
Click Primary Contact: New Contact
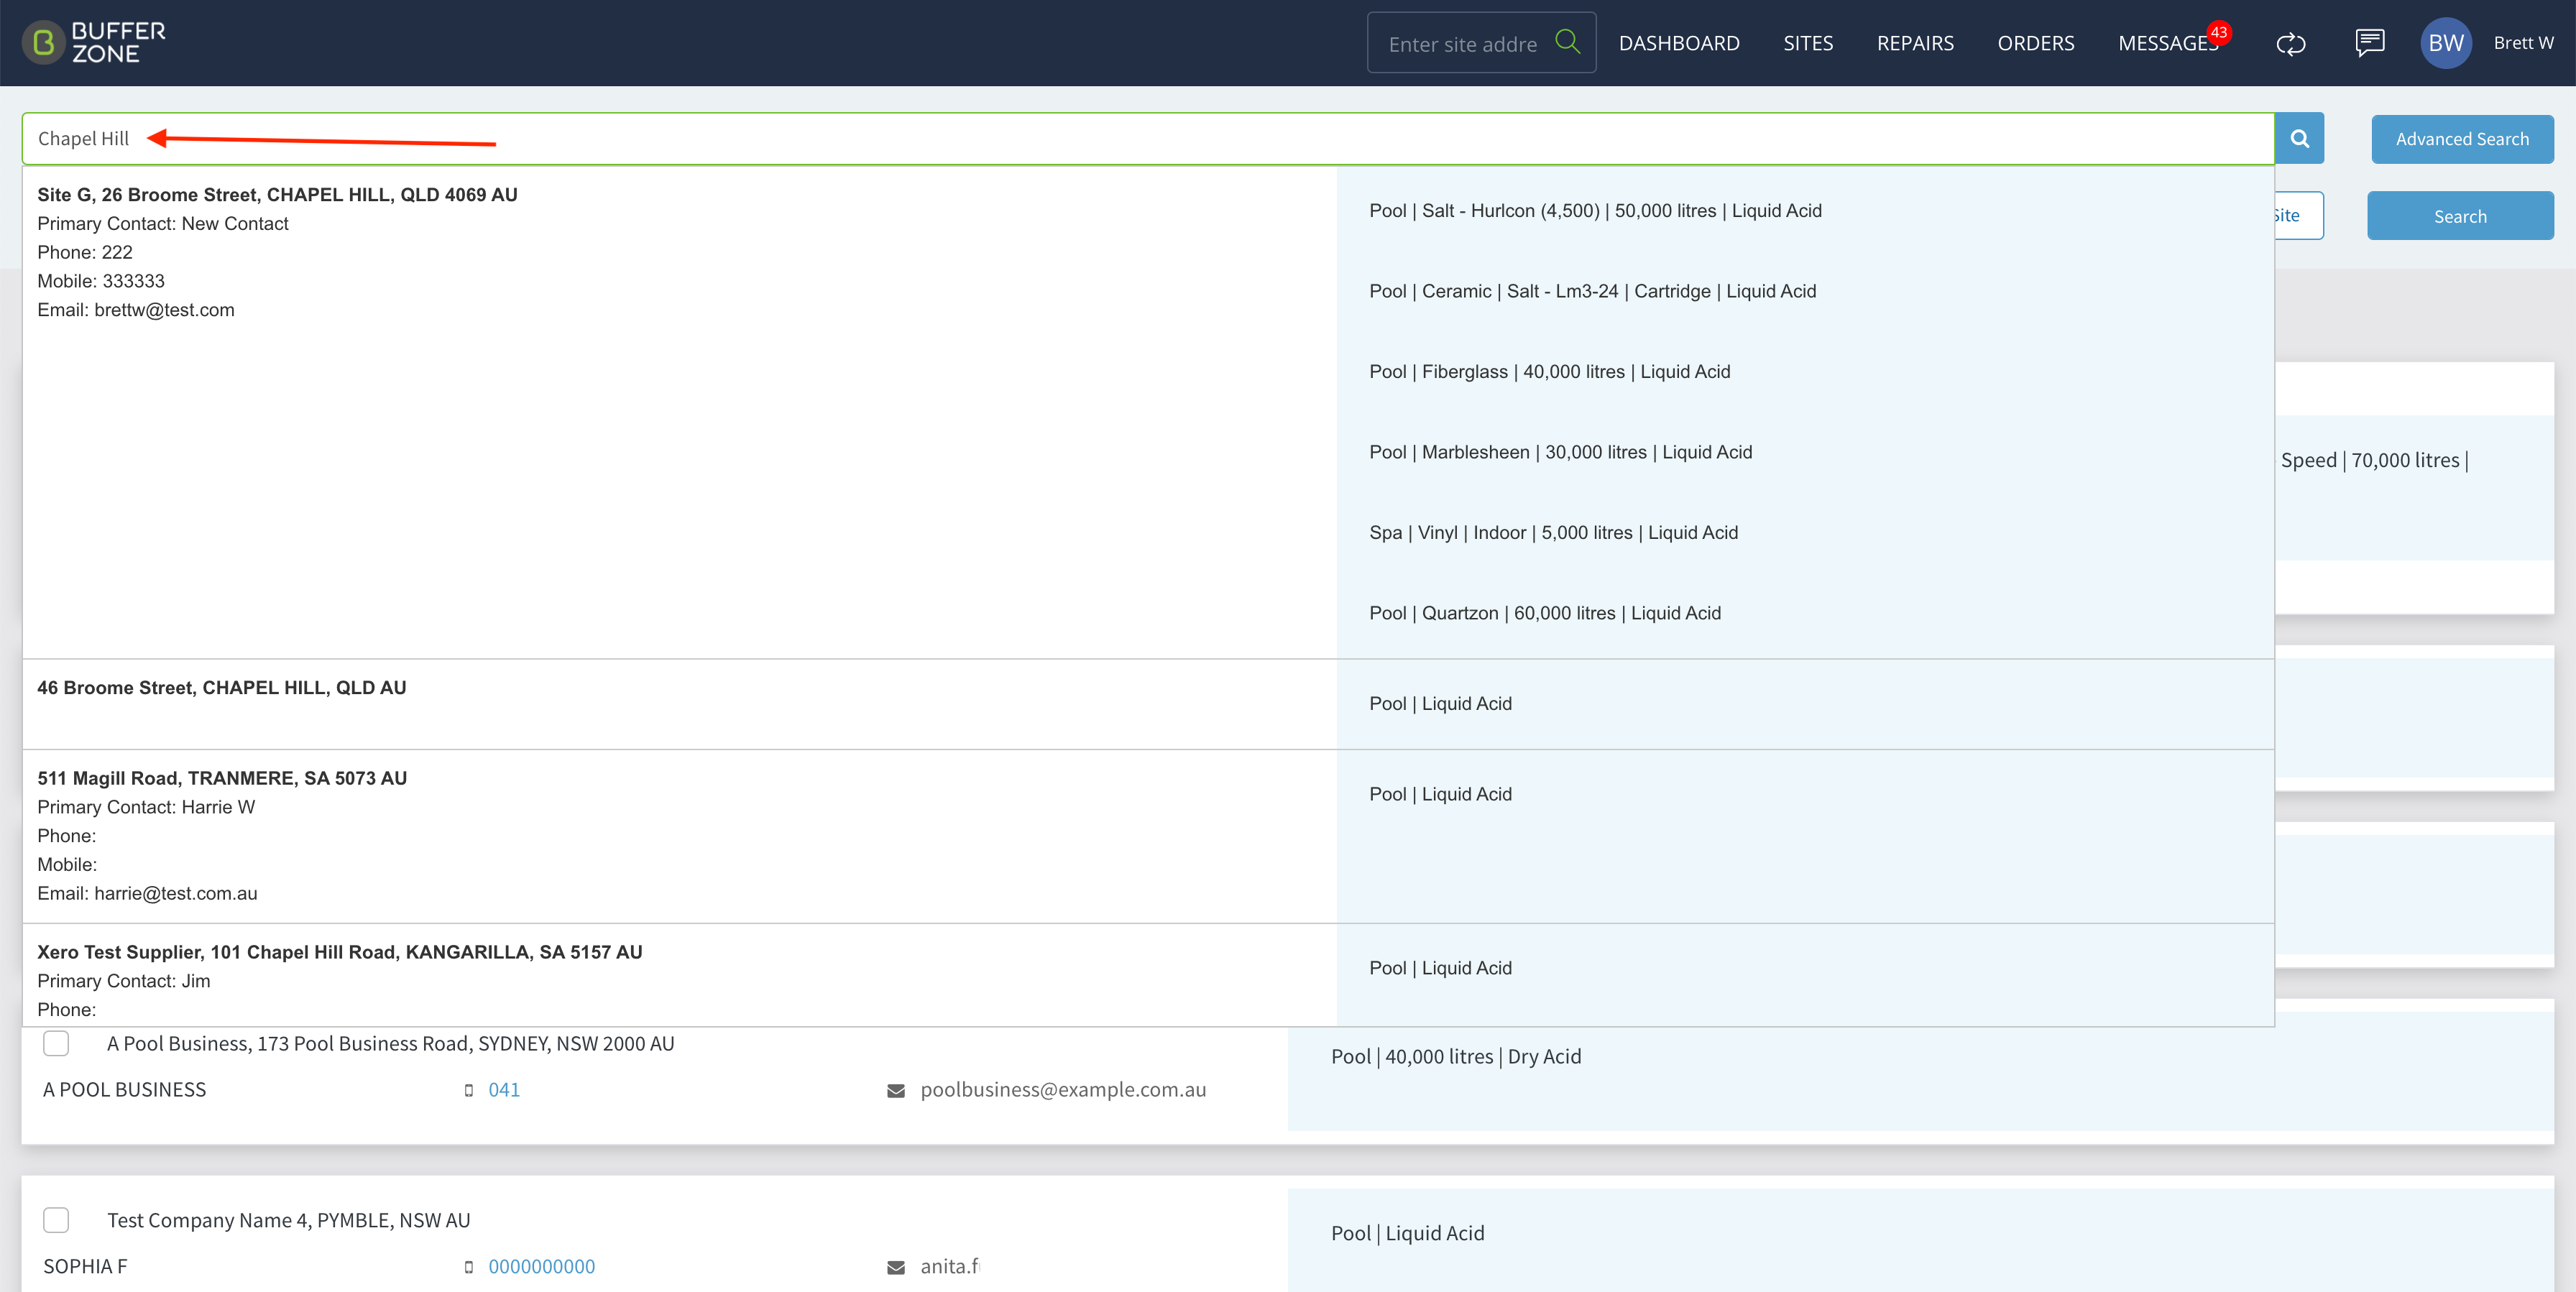point(163,224)
